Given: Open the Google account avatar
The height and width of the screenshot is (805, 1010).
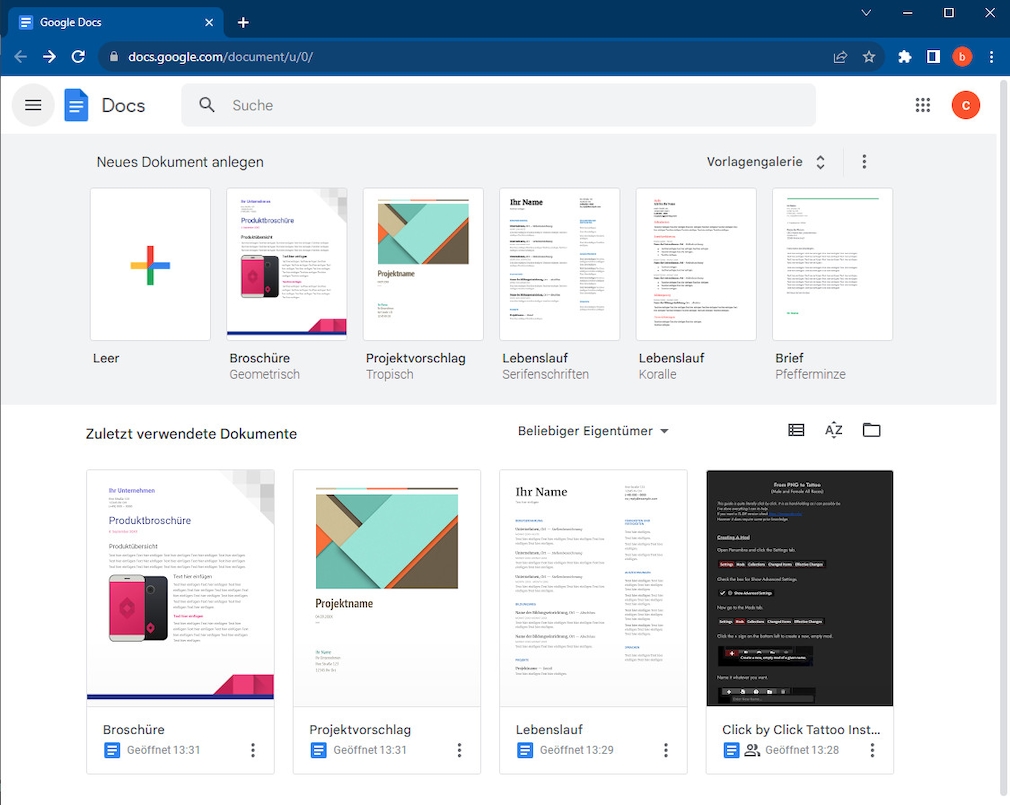Looking at the screenshot, I should 965,105.
